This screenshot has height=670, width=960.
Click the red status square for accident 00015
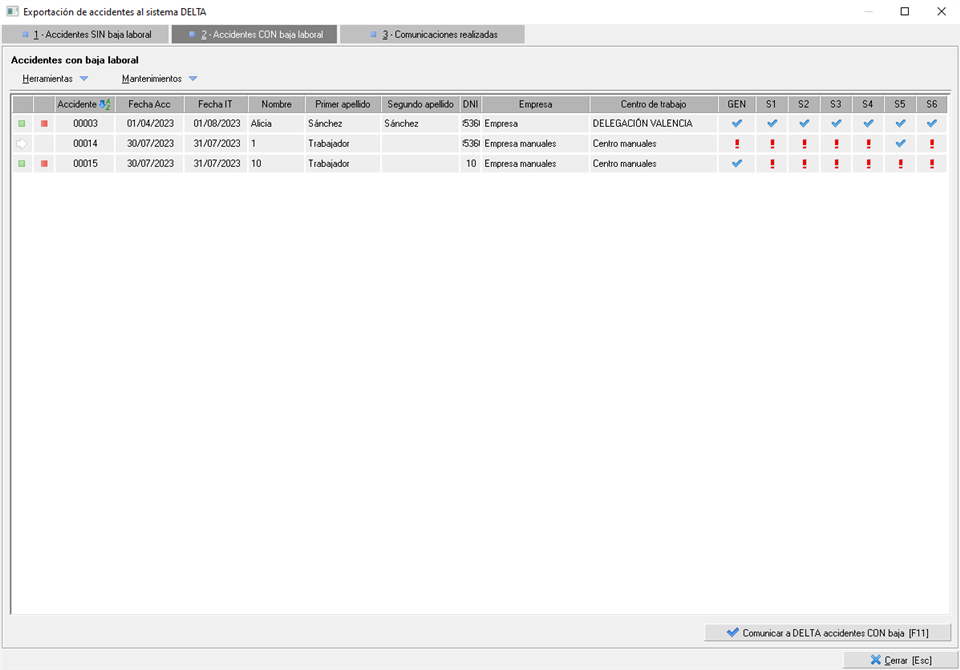click(x=44, y=164)
